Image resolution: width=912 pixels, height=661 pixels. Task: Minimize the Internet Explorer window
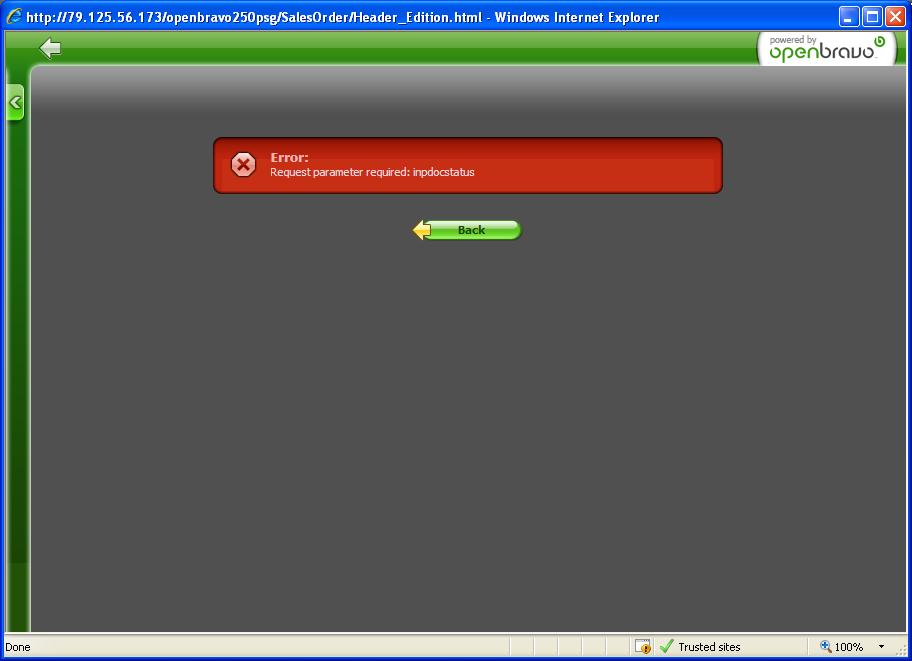[x=849, y=17]
